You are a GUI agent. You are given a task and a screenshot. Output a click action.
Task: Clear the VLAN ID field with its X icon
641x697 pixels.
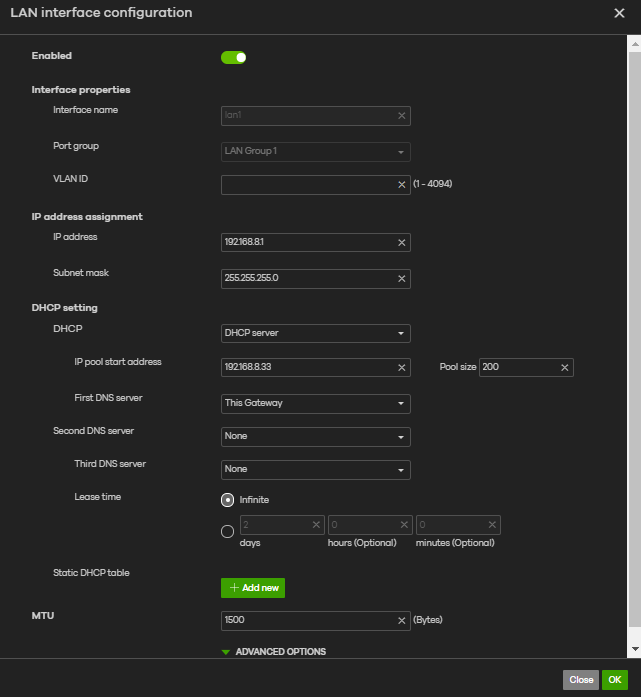402,185
